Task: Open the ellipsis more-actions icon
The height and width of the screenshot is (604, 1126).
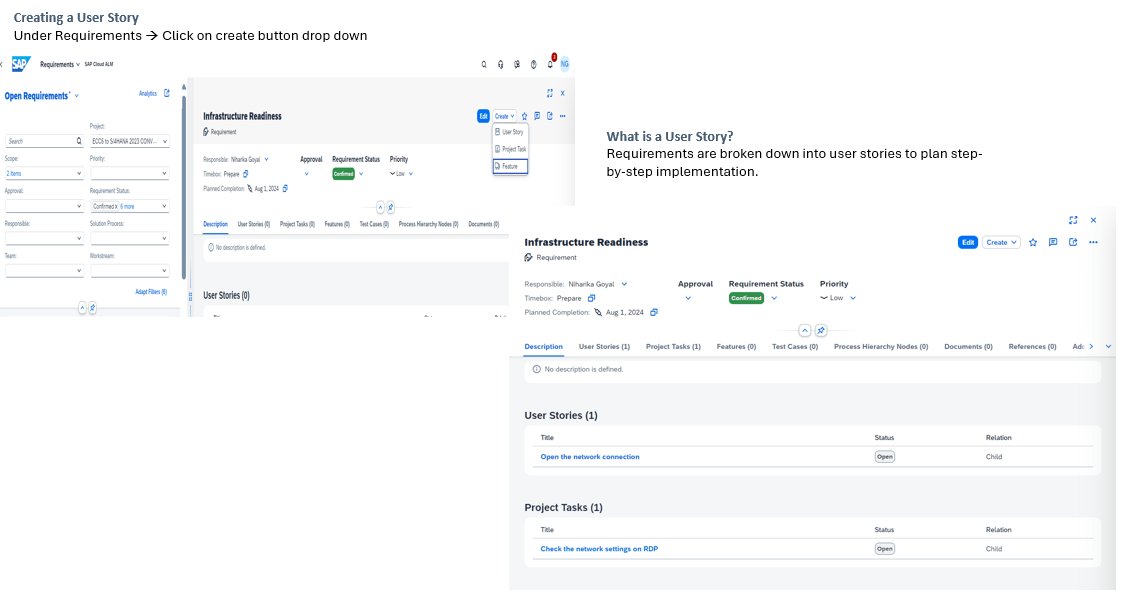Action: 1093,242
